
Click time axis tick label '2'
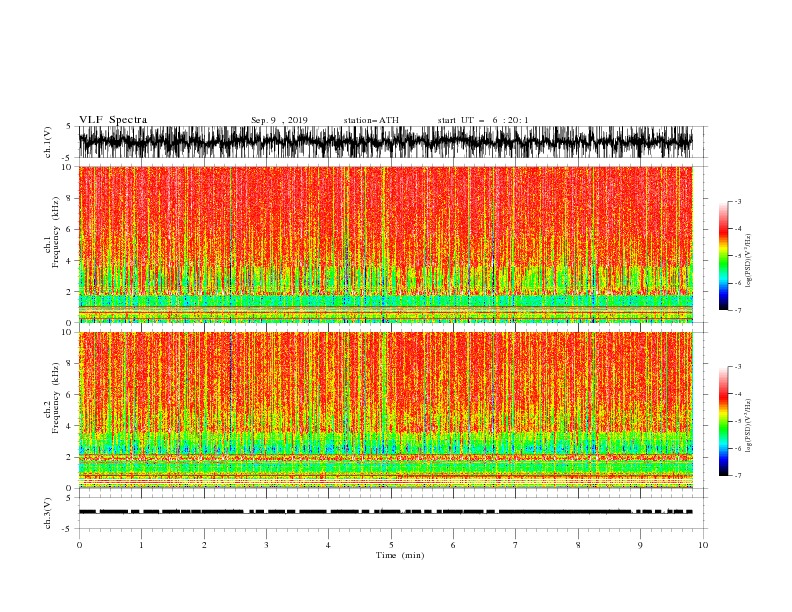(x=204, y=545)
